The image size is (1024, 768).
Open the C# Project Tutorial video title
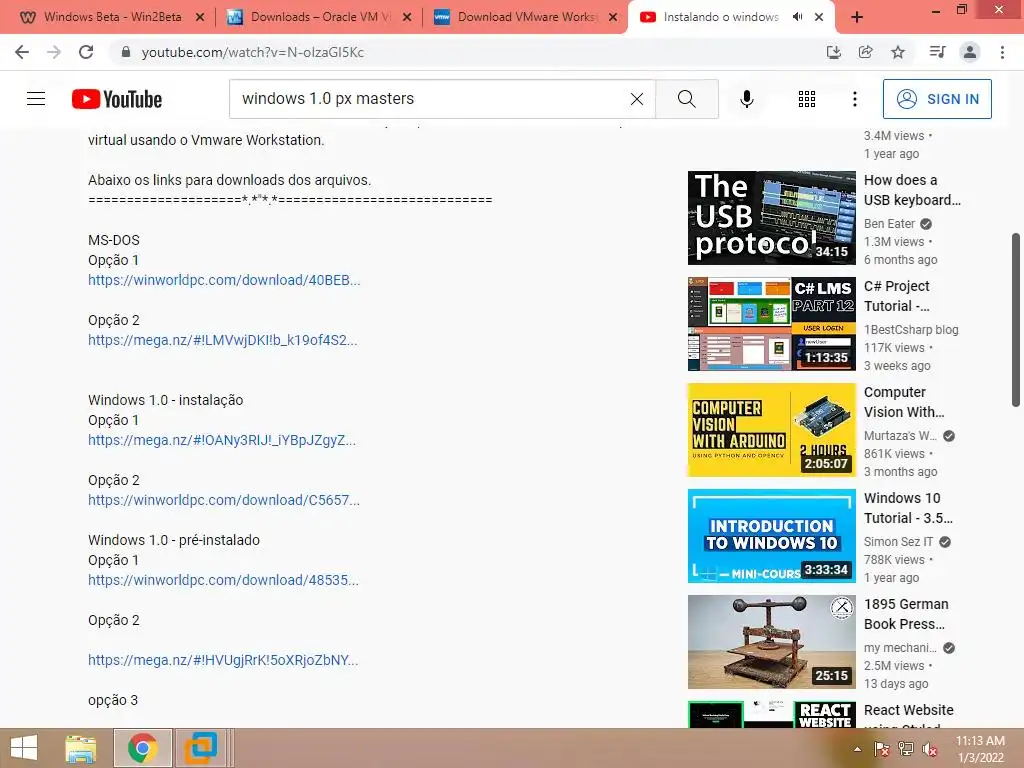[x=897, y=296]
